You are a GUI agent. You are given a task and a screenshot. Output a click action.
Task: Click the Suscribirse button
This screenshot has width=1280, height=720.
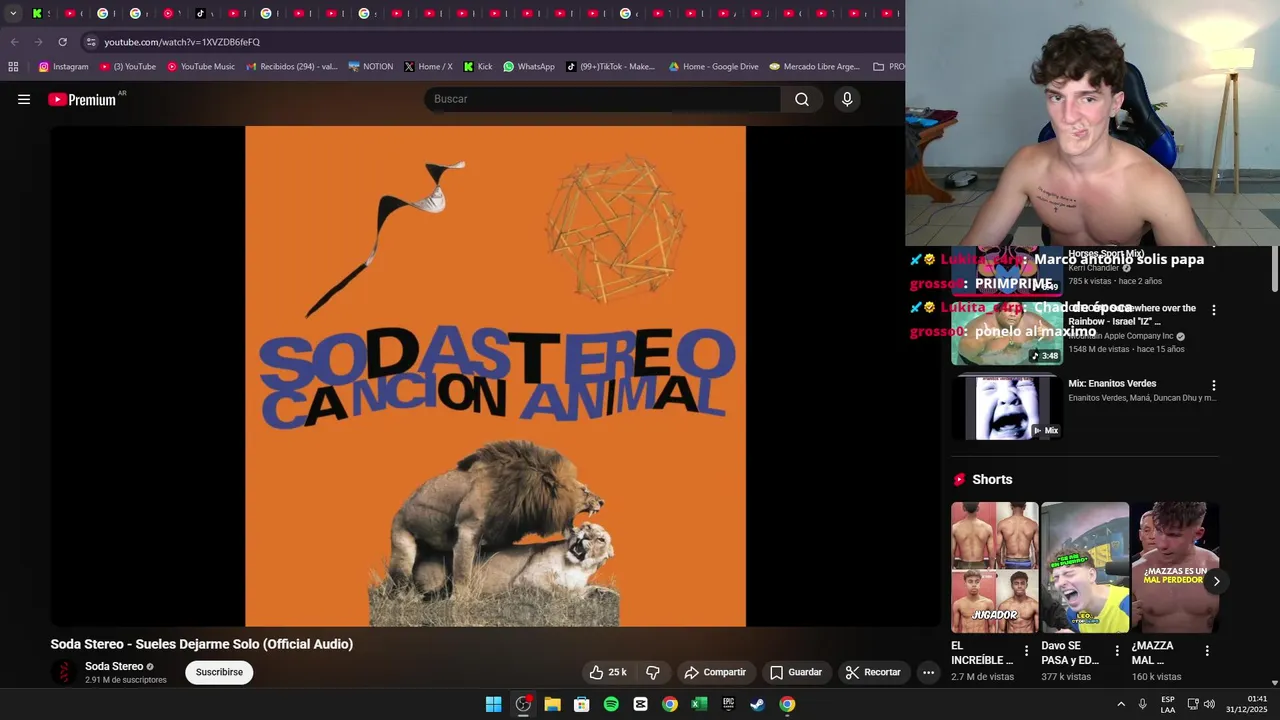coord(219,672)
